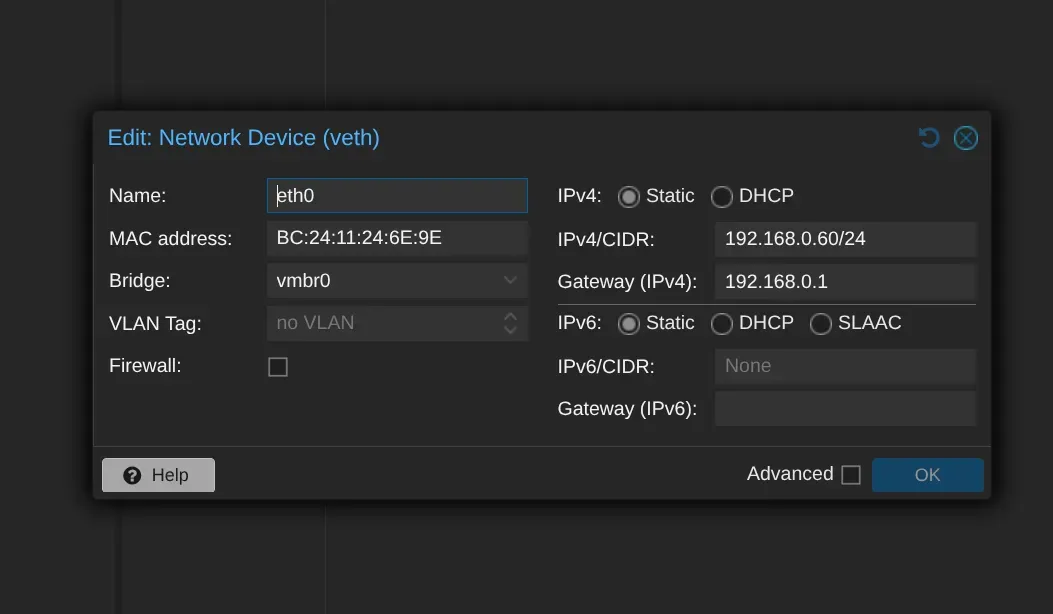This screenshot has height=614, width=1053.
Task: Enable the Firewall checkbox
Action: [278, 367]
